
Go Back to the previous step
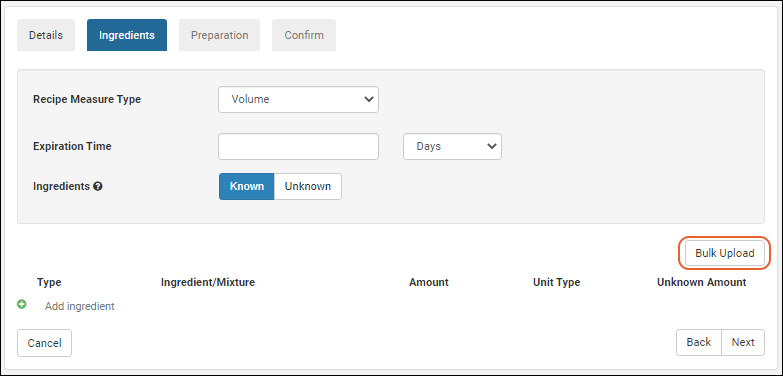click(699, 343)
